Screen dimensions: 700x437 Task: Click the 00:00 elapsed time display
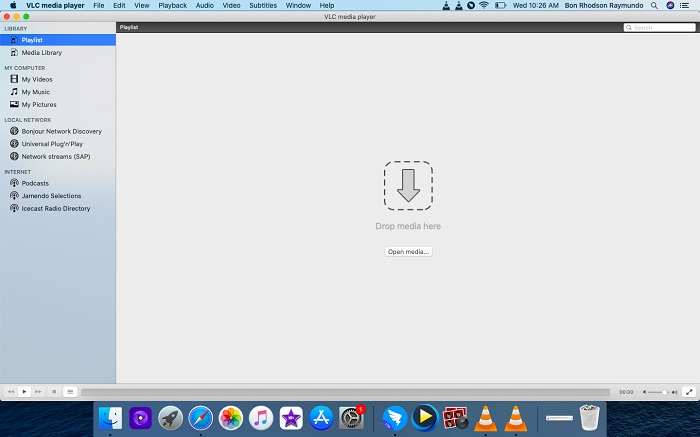tap(626, 392)
